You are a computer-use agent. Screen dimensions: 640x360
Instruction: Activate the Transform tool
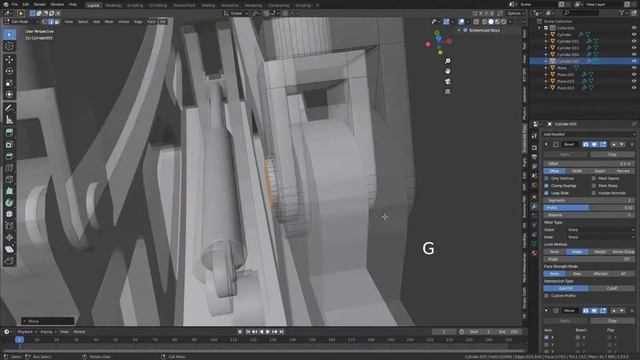(9, 95)
